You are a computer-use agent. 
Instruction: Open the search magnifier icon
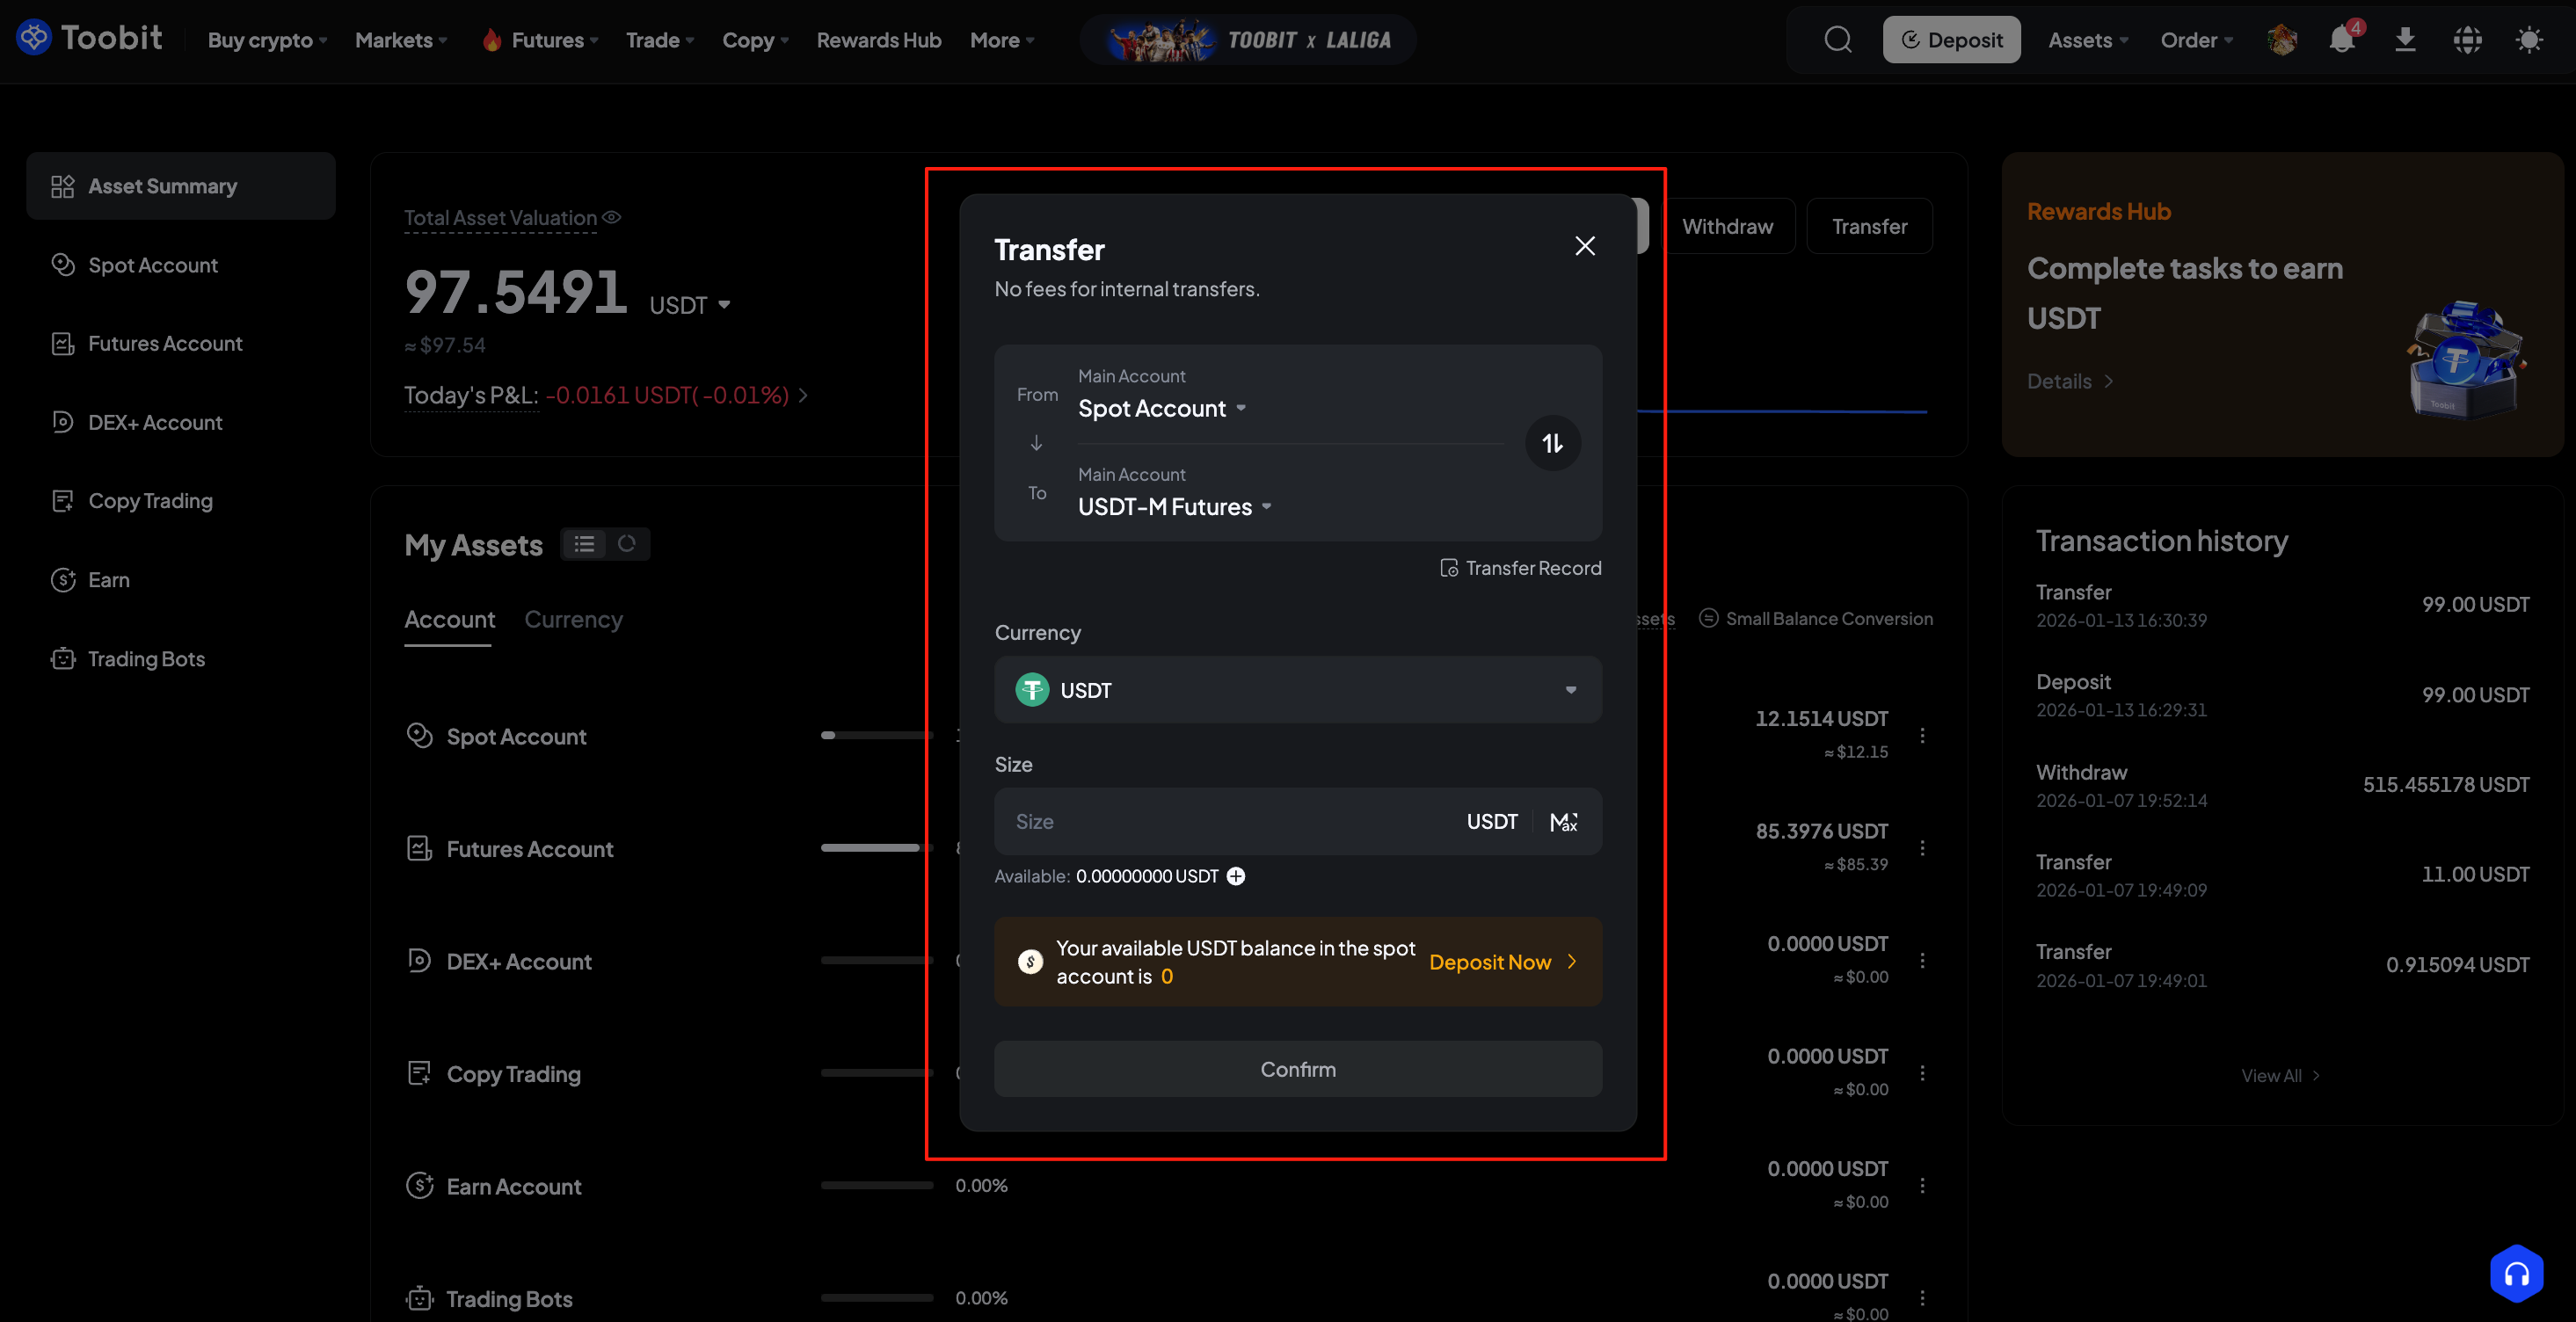pos(1837,40)
